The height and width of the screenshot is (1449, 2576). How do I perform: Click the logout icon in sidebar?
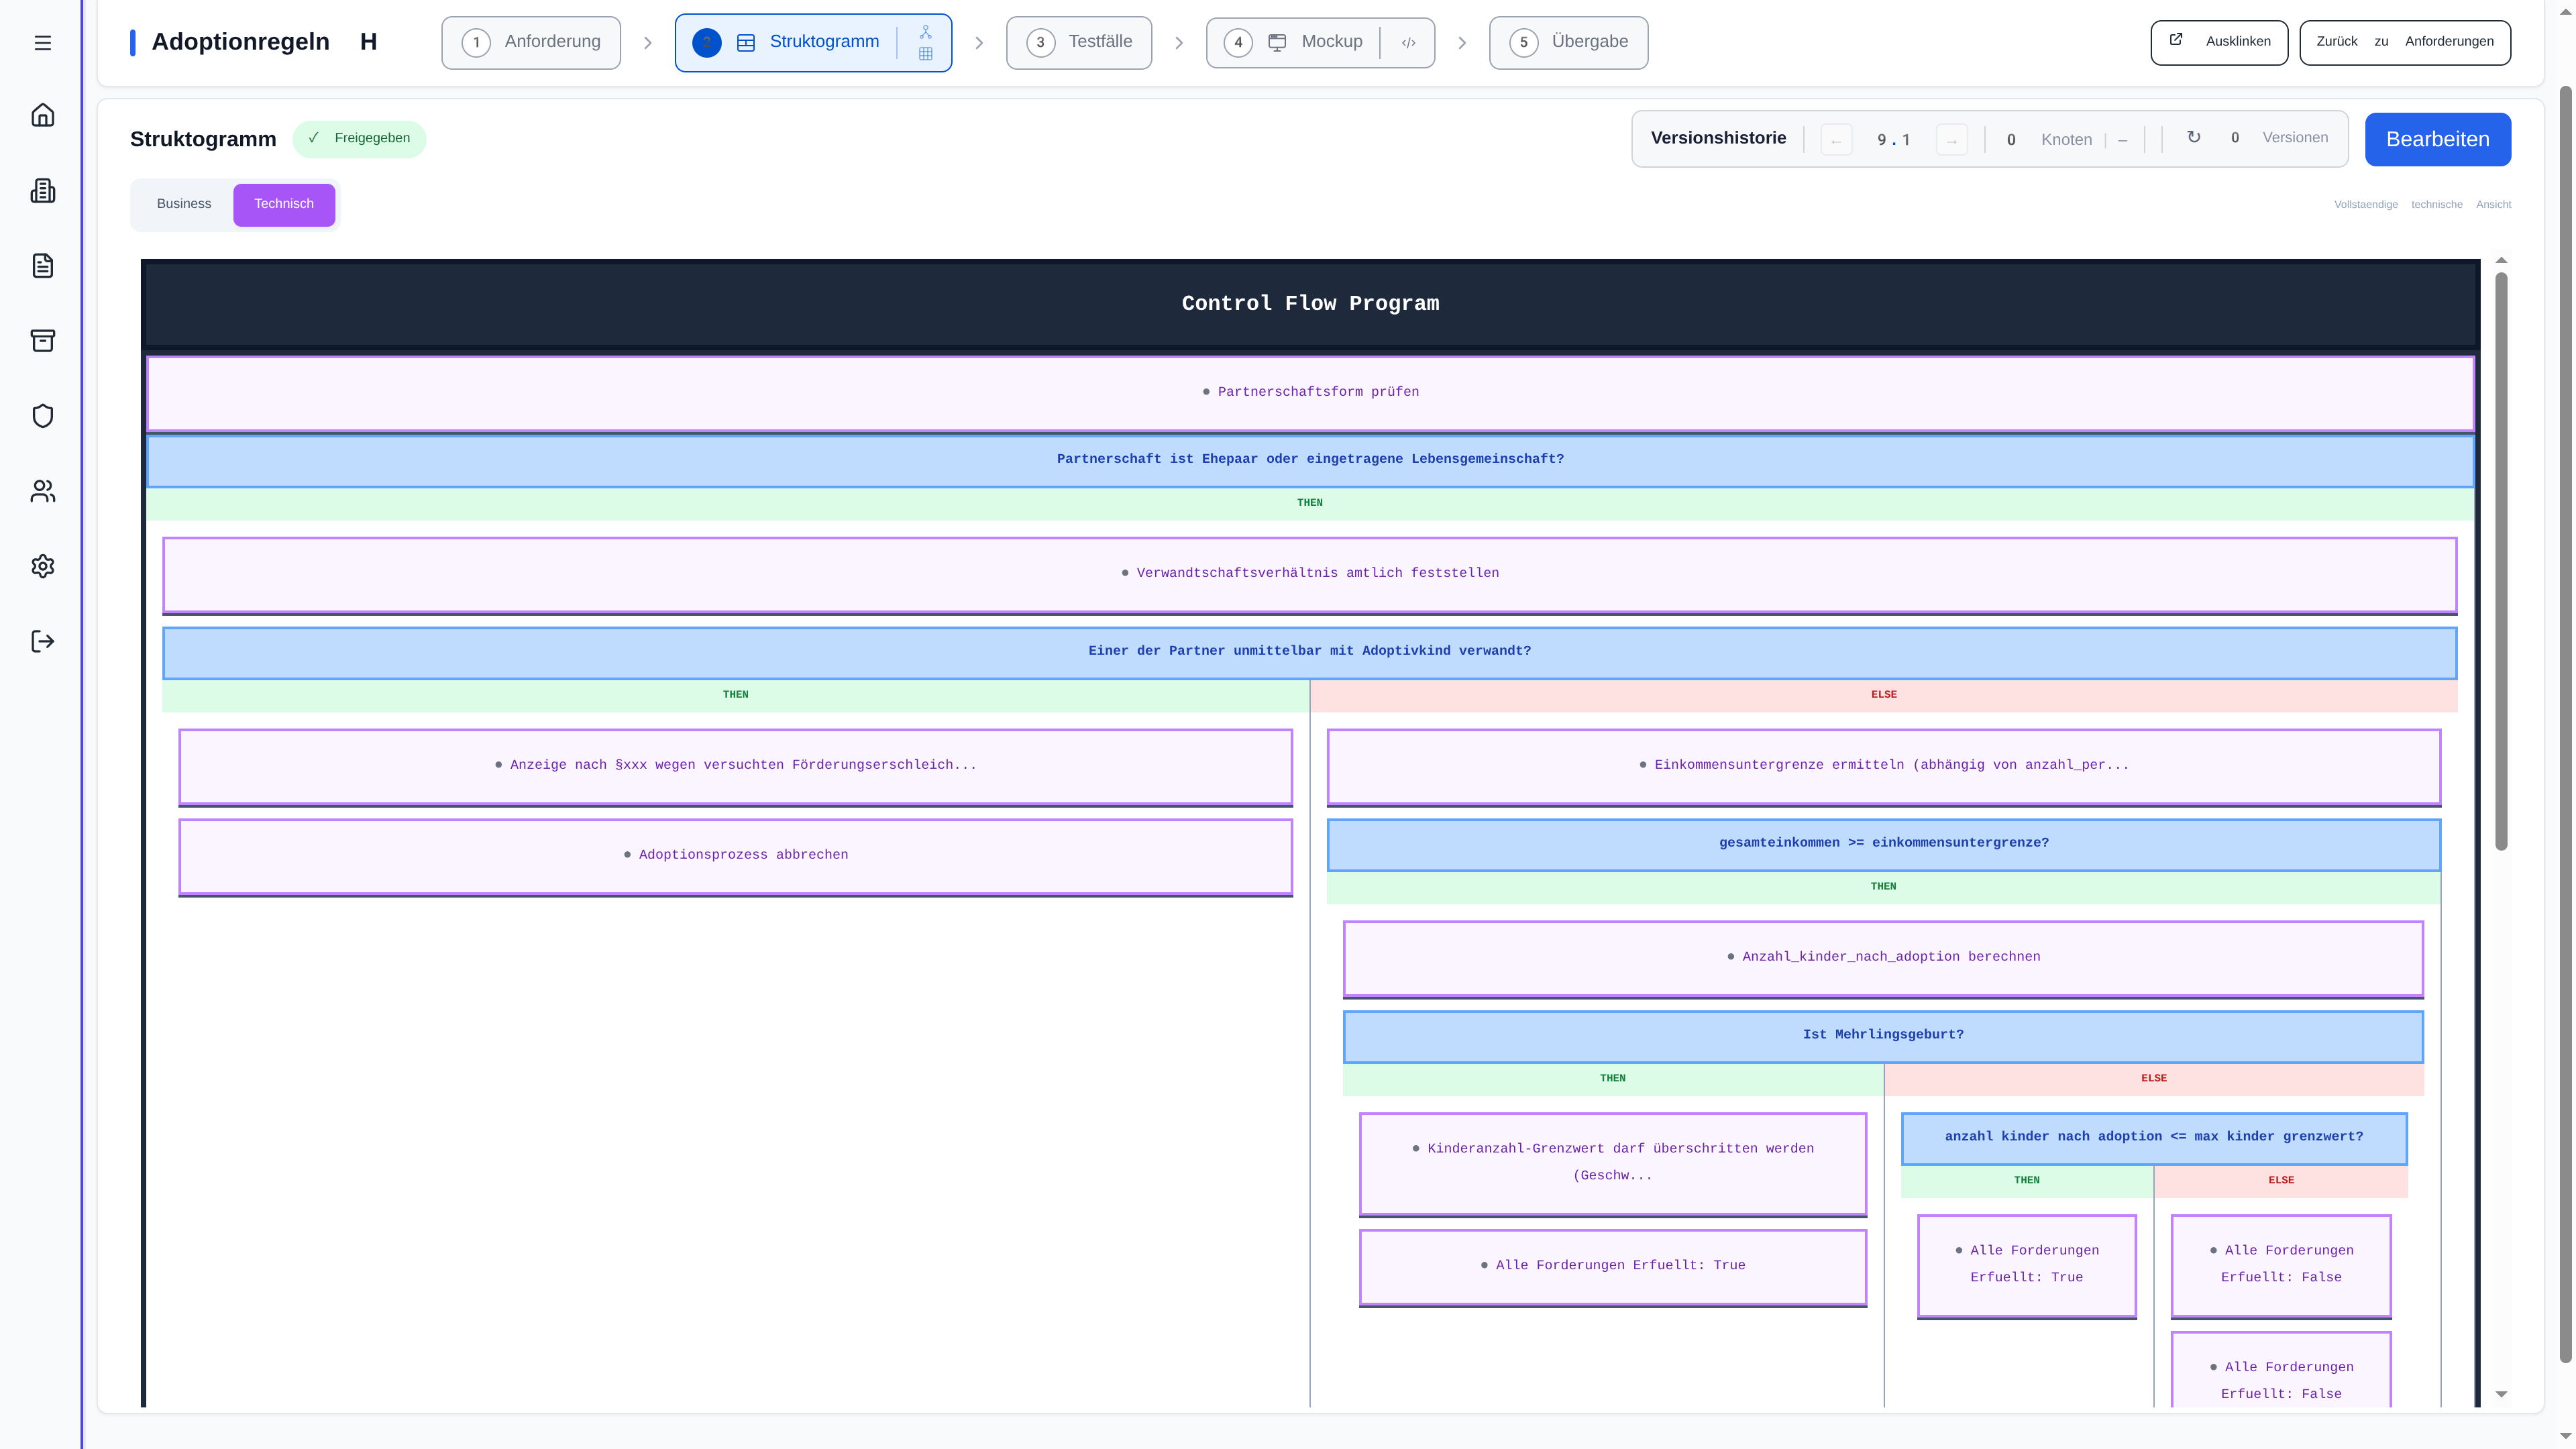(x=42, y=641)
